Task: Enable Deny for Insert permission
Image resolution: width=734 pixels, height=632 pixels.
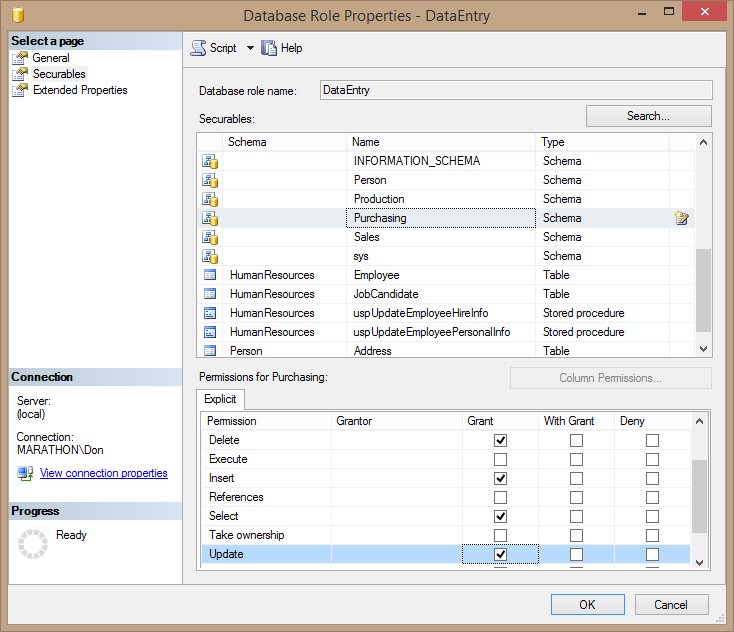Action: click(652, 478)
